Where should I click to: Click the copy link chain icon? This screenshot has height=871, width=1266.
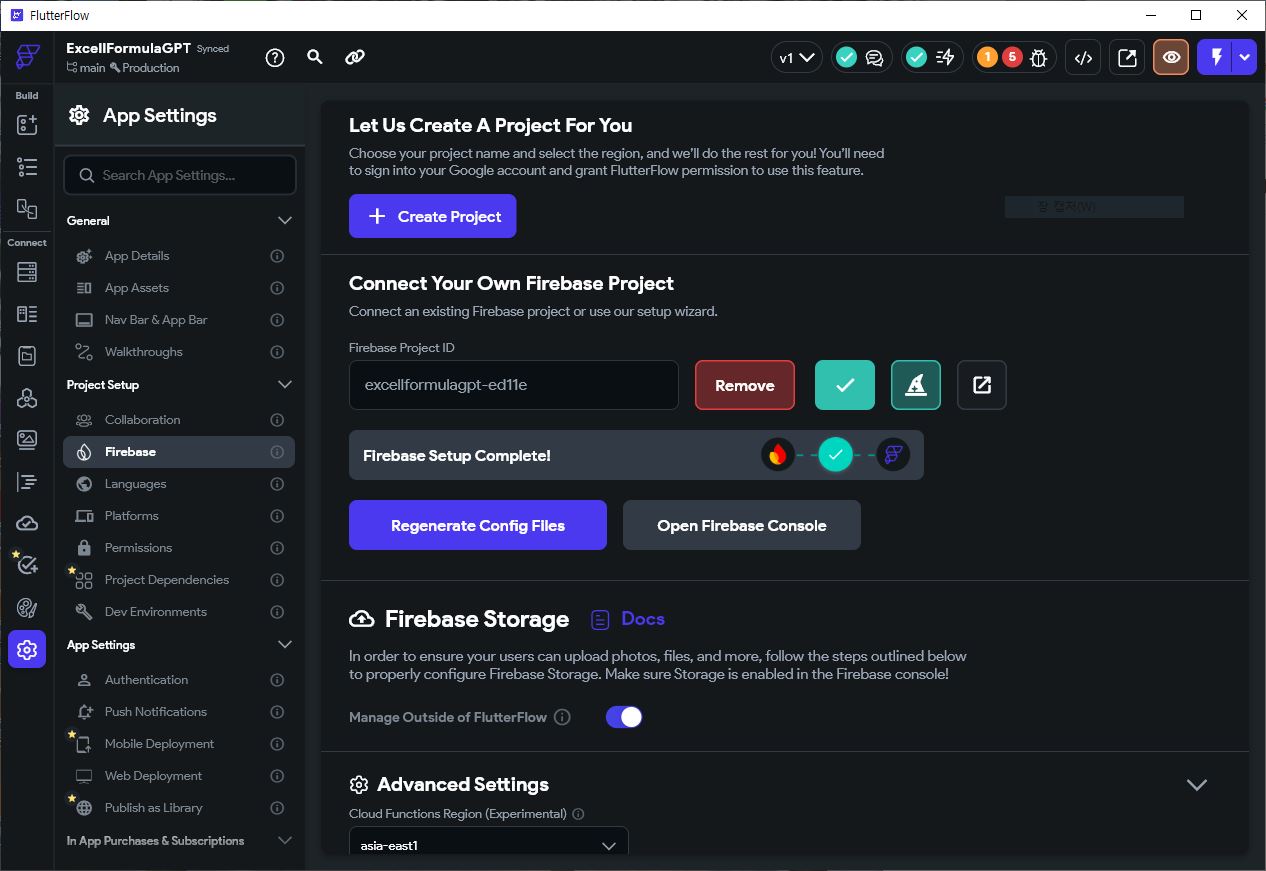coord(355,57)
